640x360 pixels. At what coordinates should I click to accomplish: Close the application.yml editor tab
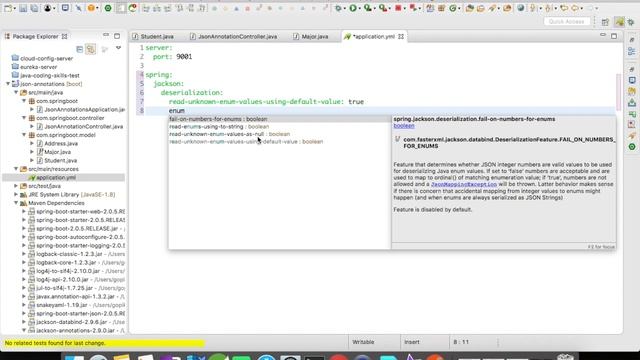[401, 36]
